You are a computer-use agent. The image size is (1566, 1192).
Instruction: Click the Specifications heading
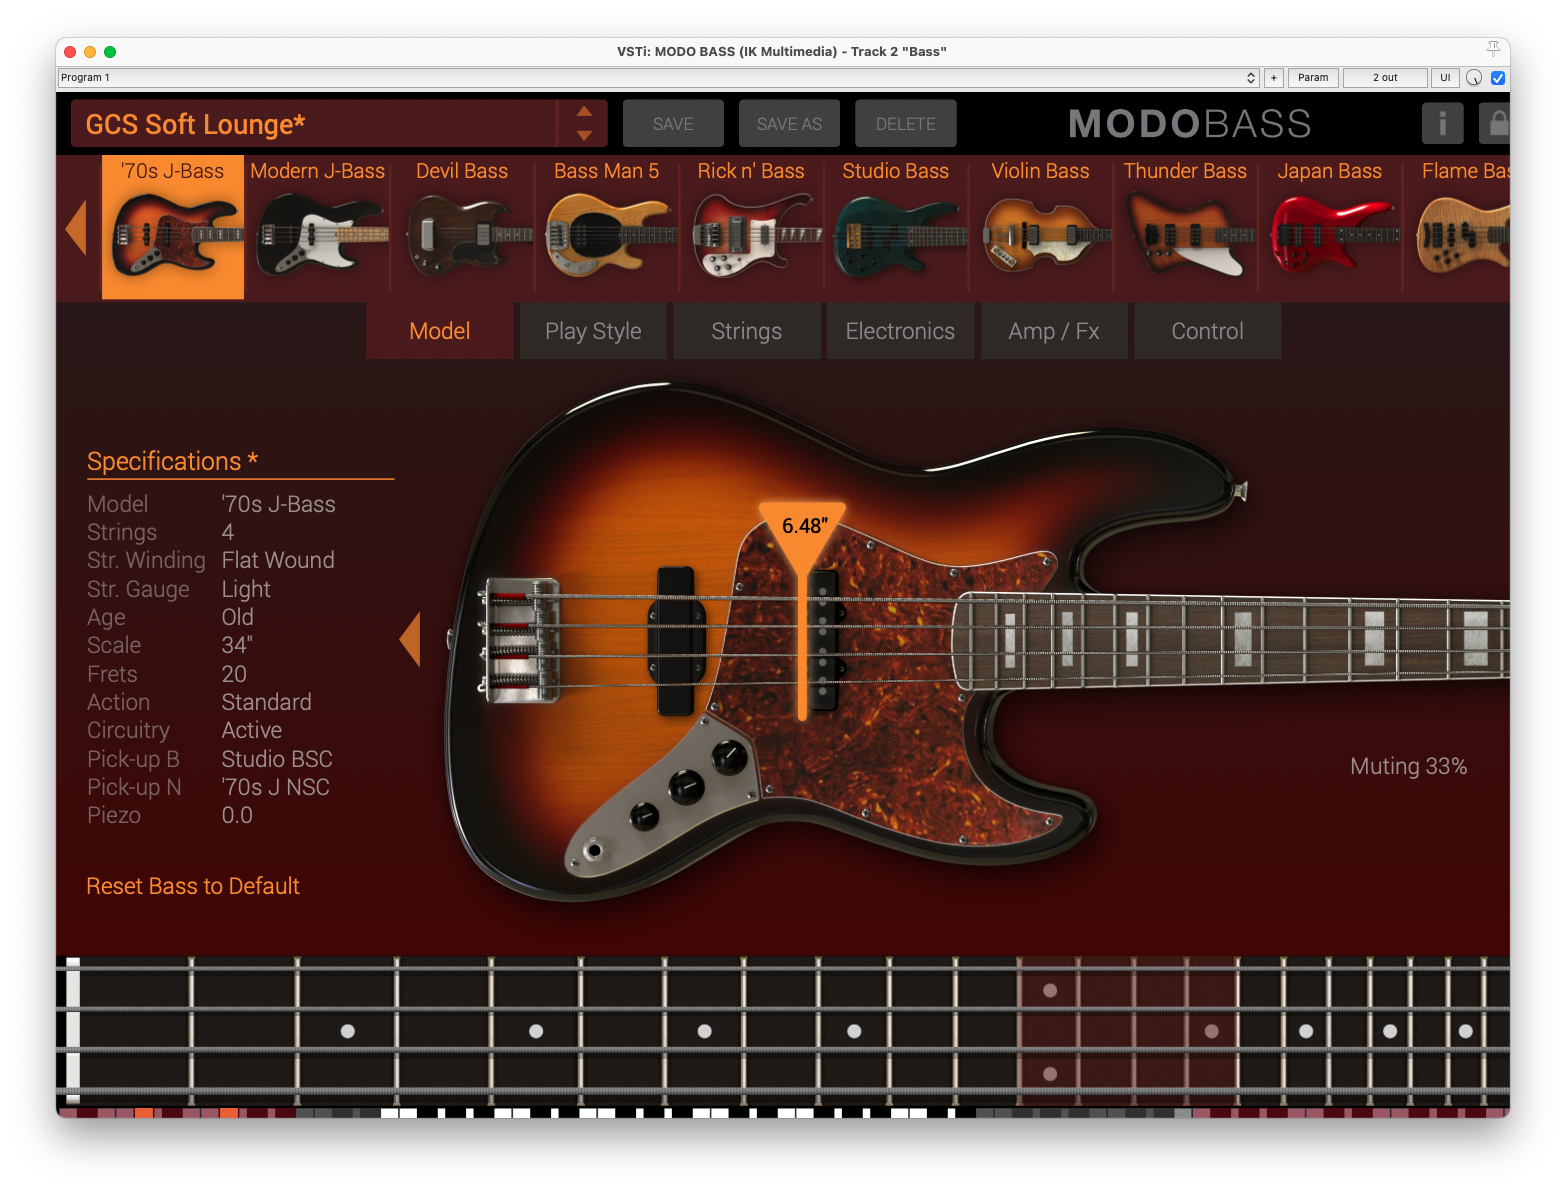tap(173, 461)
